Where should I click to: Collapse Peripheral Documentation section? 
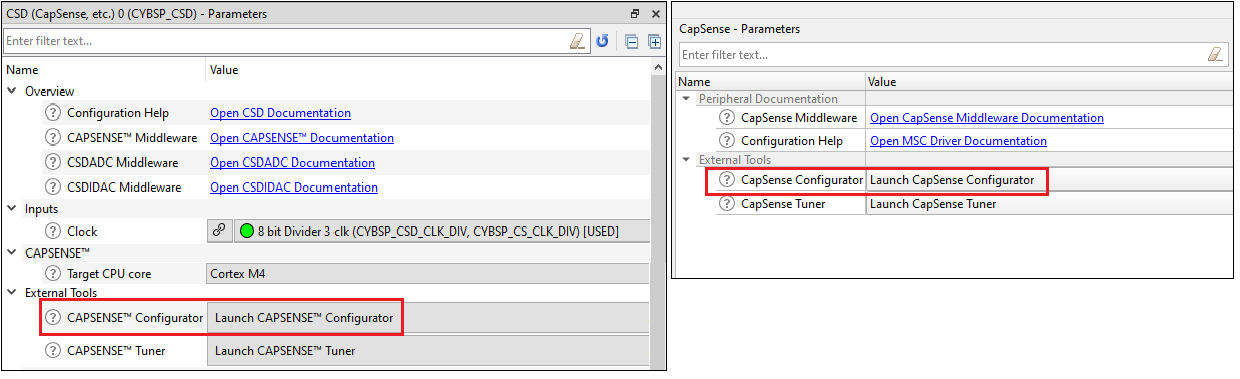686,99
